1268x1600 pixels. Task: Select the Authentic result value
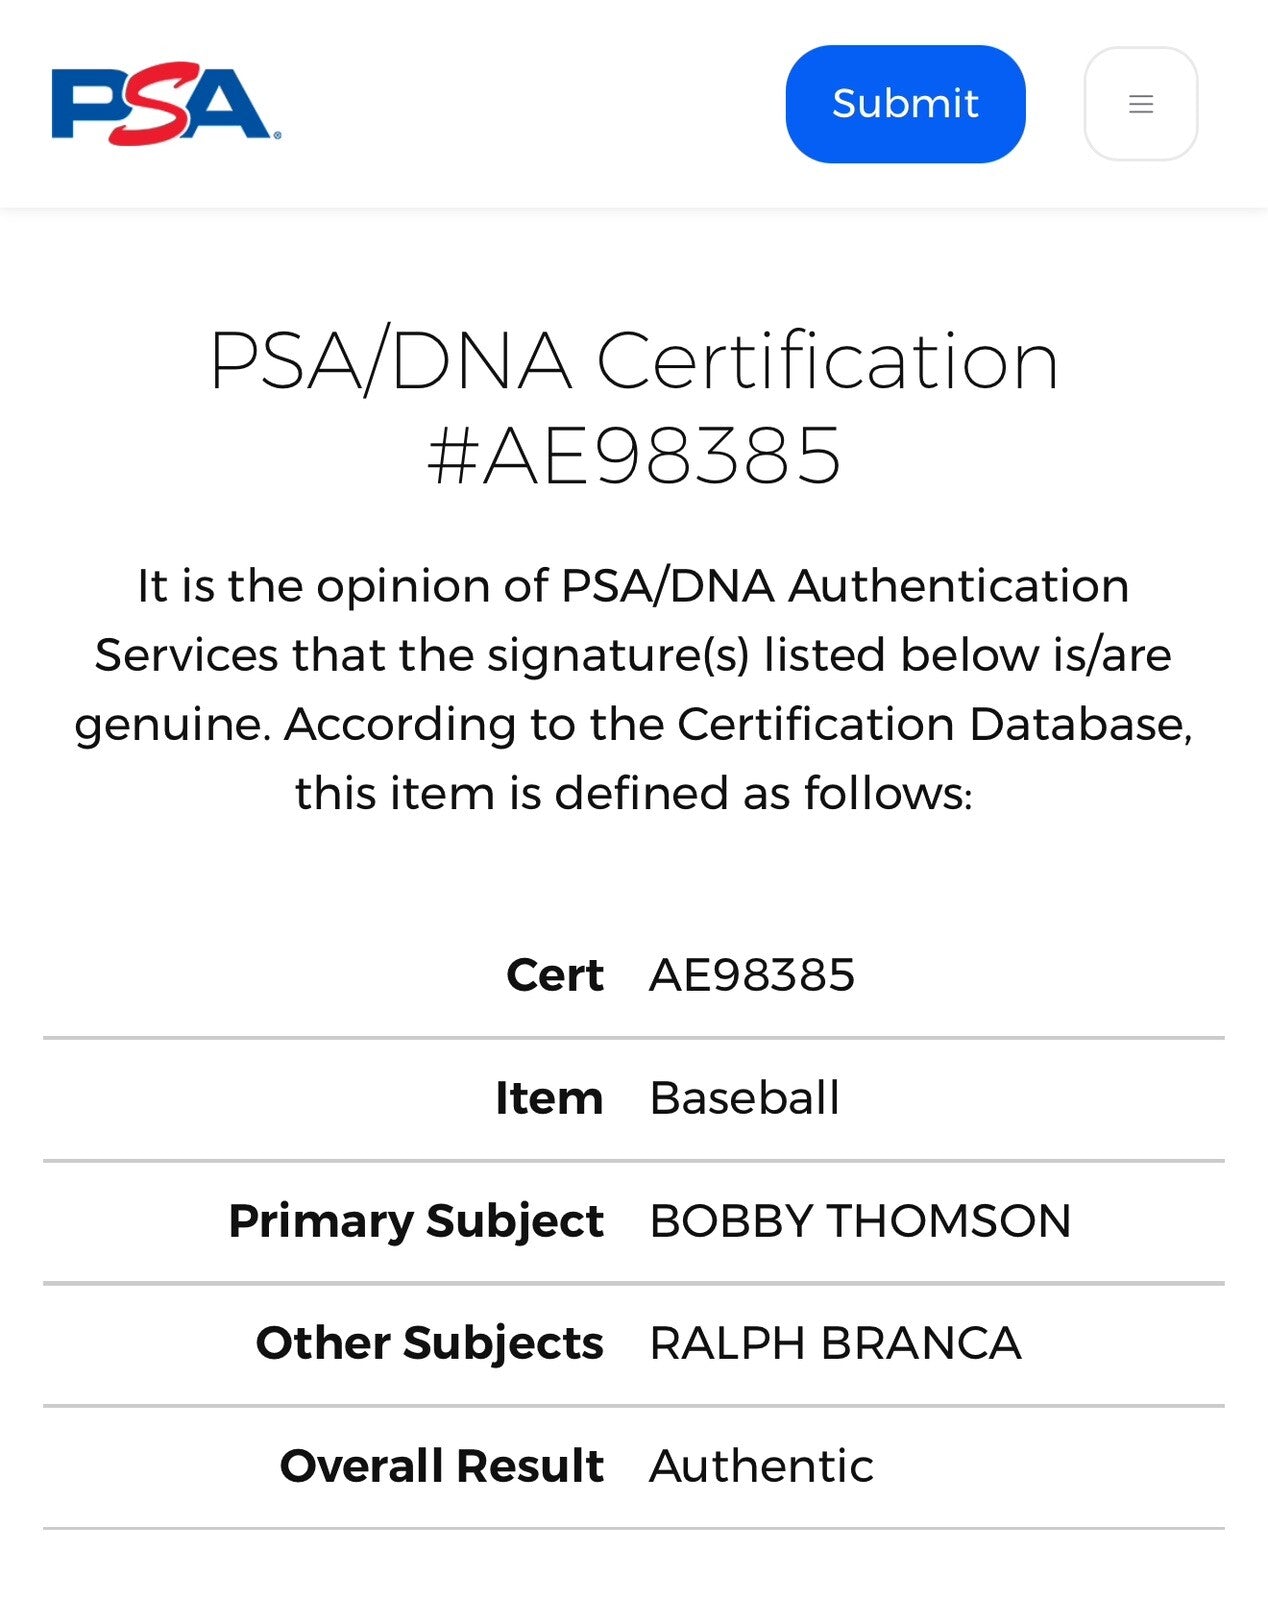(x=761, y=1466)
